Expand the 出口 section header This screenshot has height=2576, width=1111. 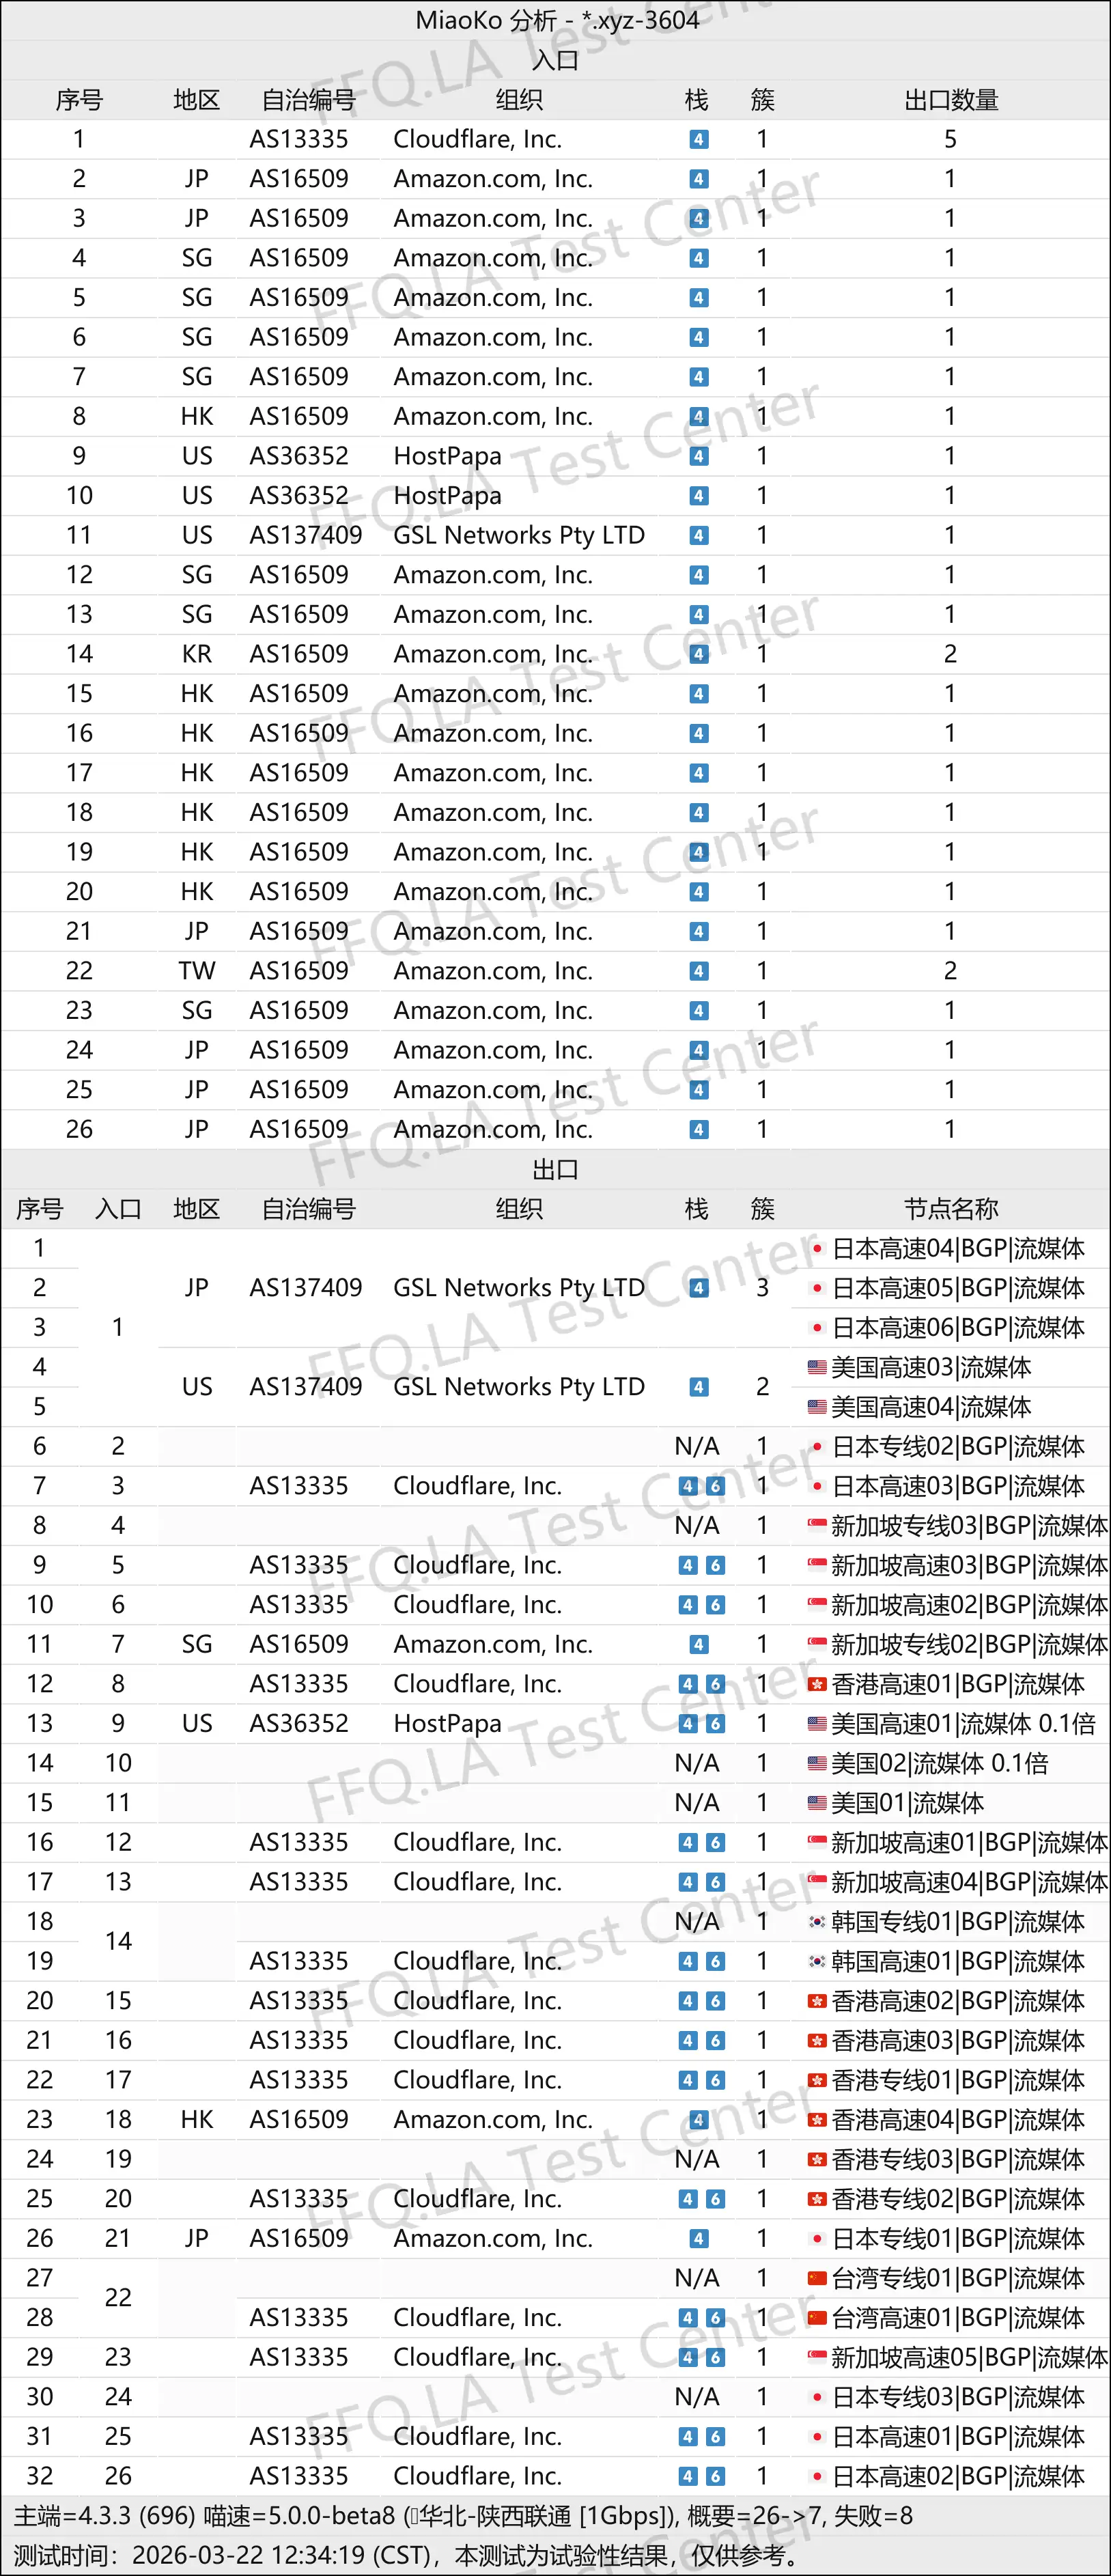coord(555,1168)
